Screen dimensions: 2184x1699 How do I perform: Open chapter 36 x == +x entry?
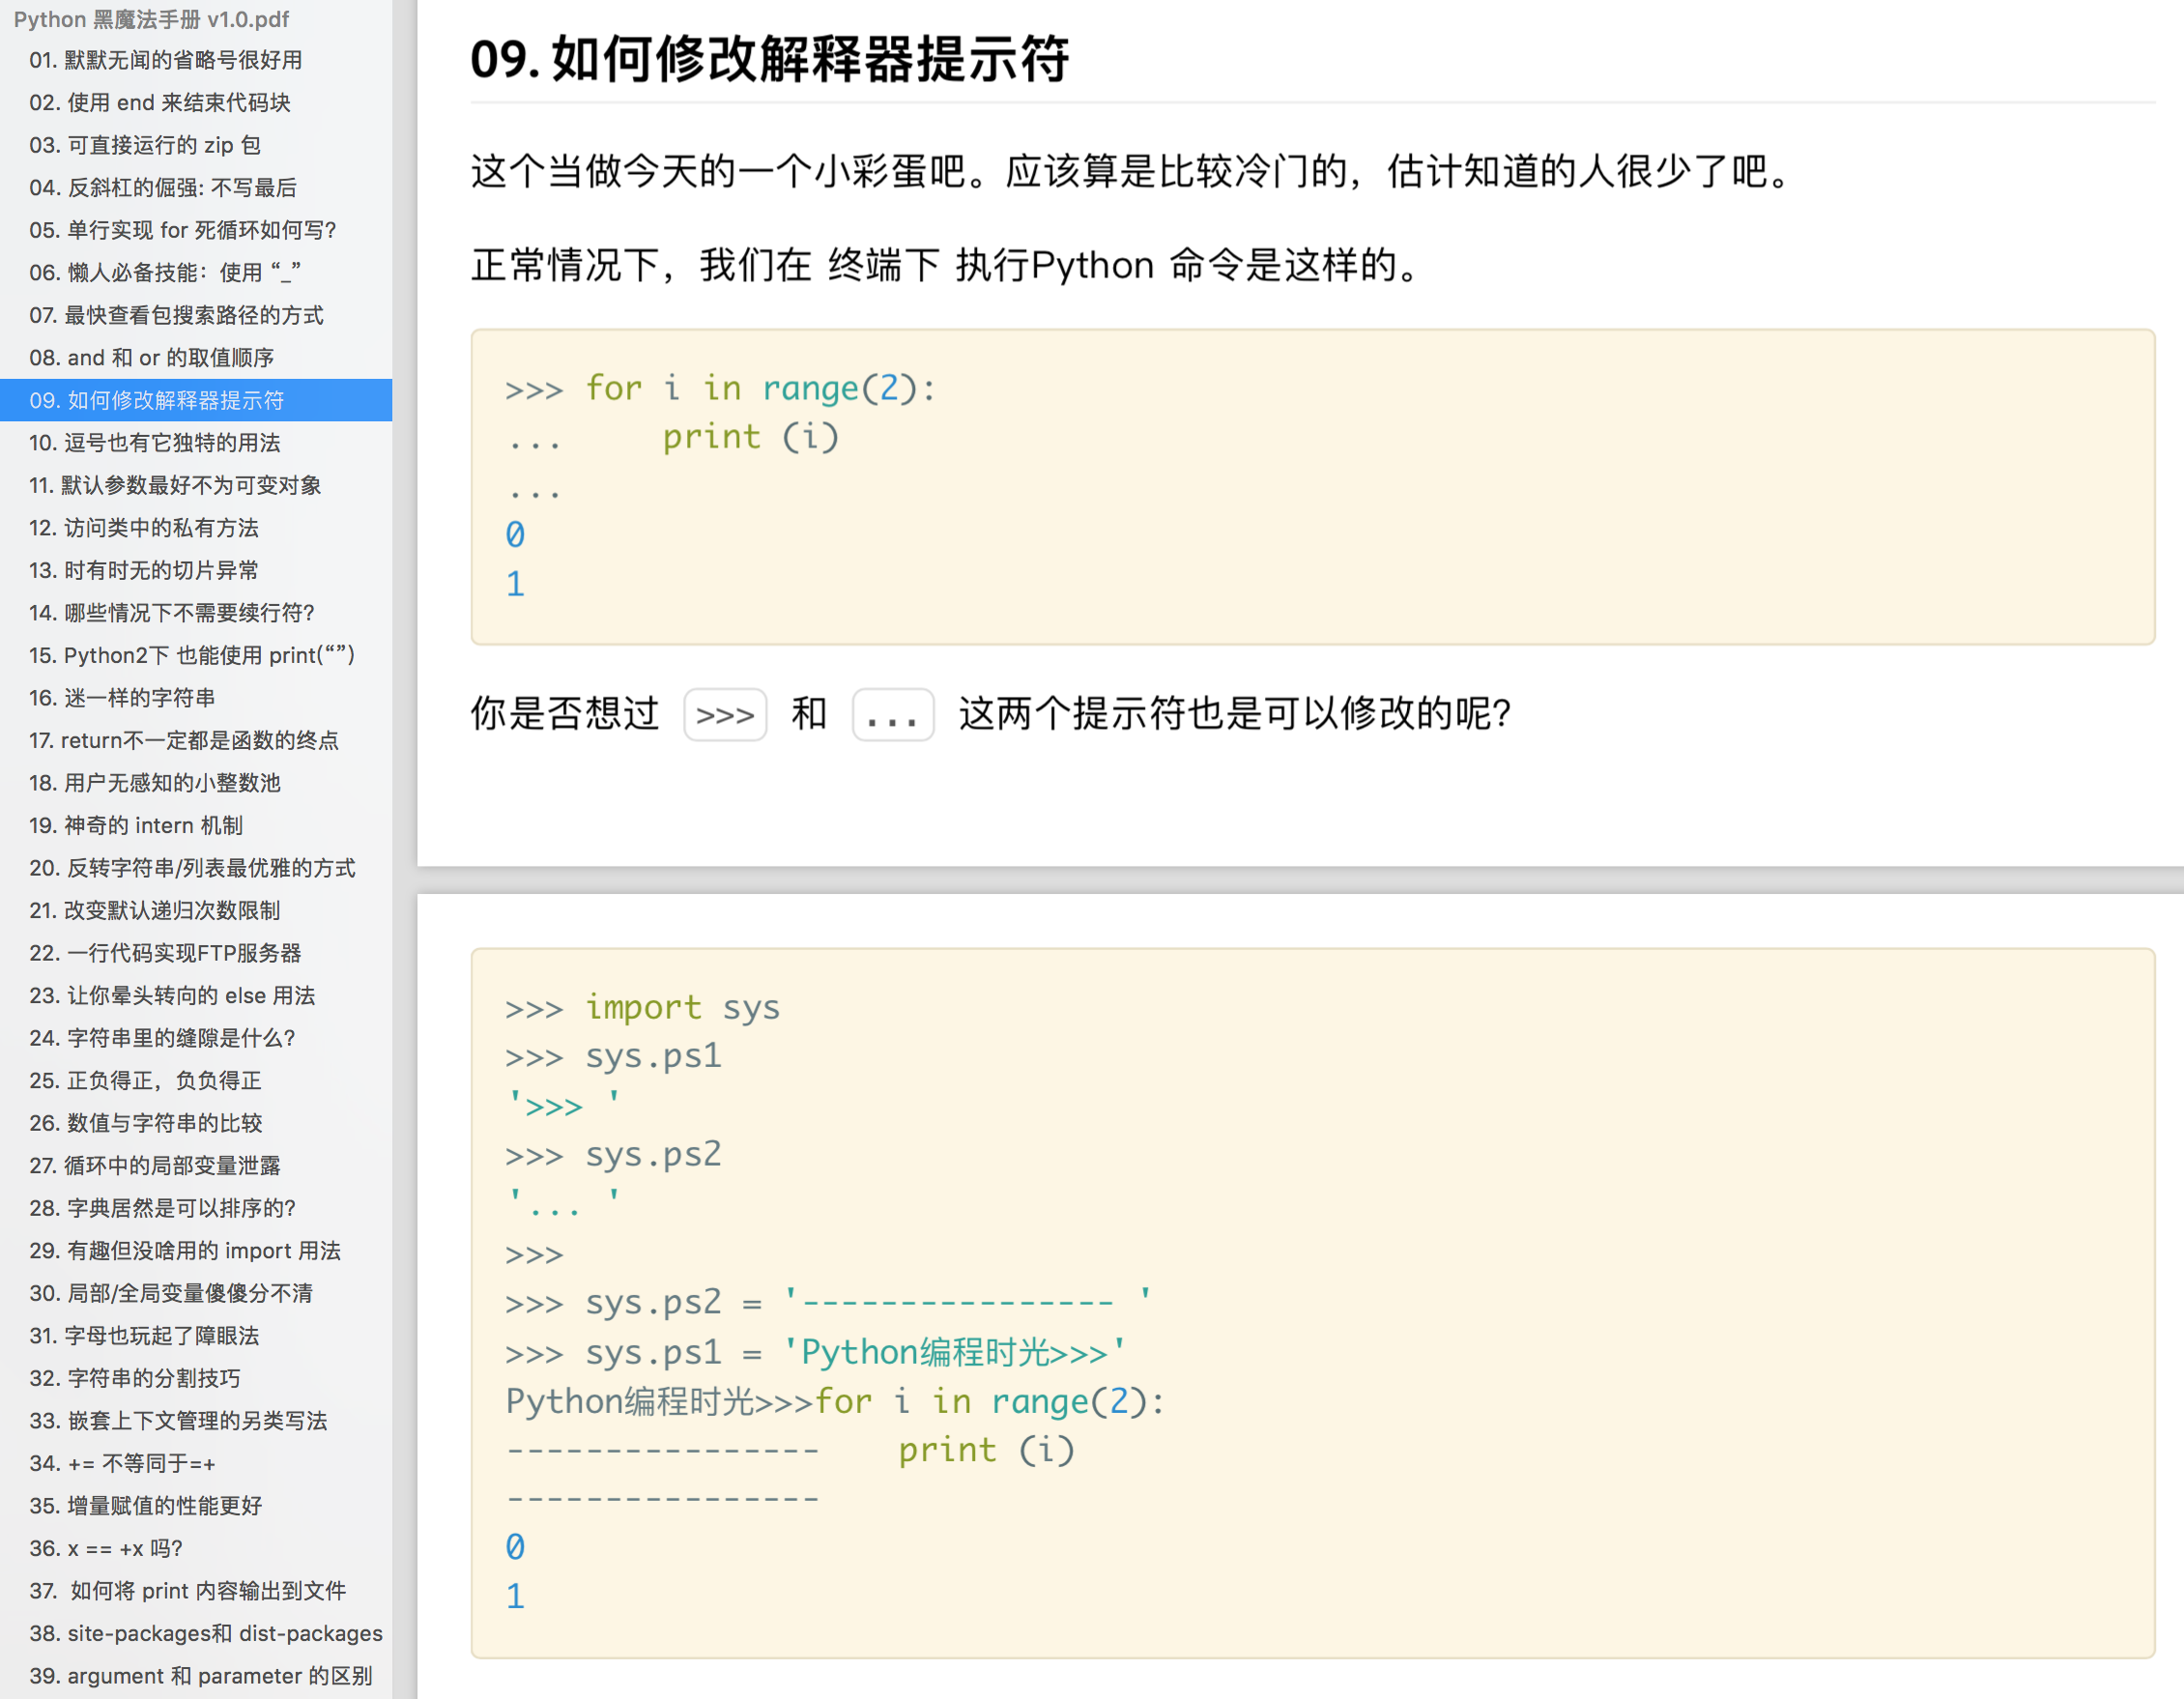[106, 1548]
